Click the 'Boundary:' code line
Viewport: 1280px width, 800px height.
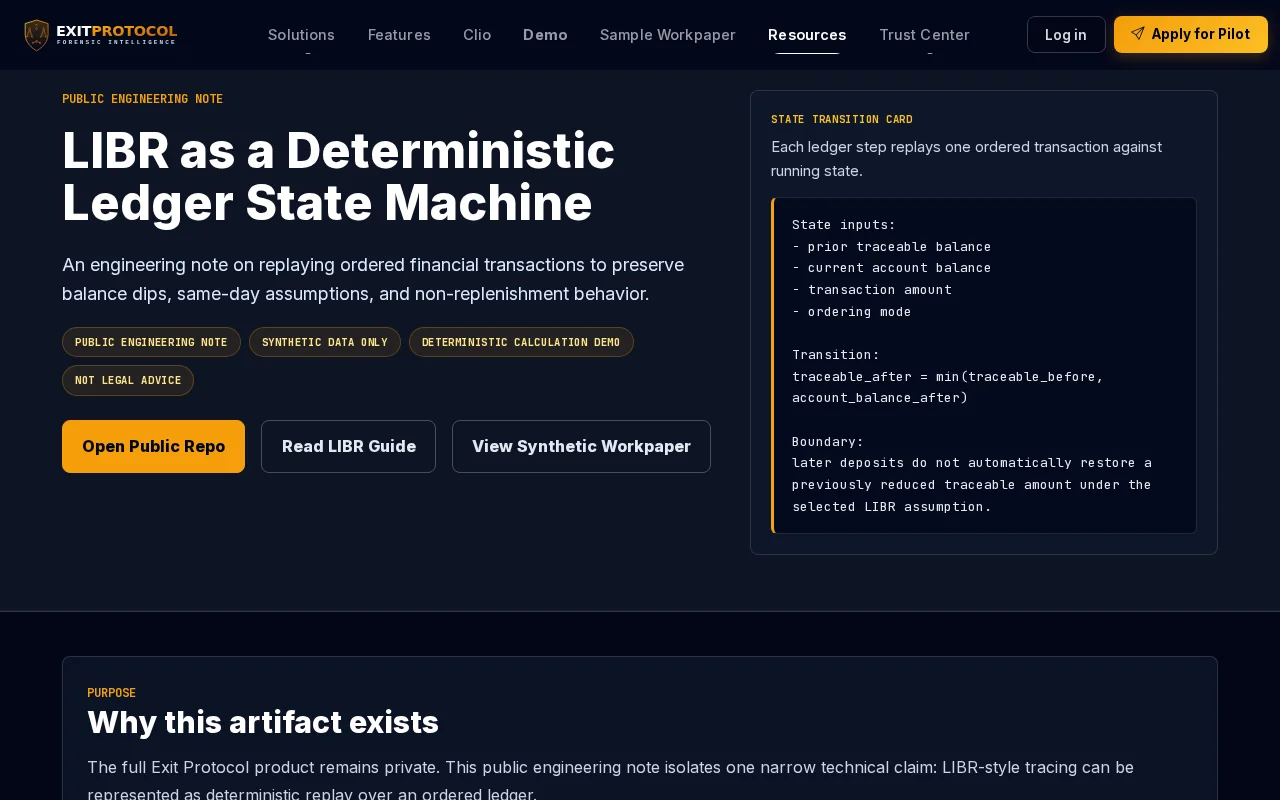coord(828,441)
